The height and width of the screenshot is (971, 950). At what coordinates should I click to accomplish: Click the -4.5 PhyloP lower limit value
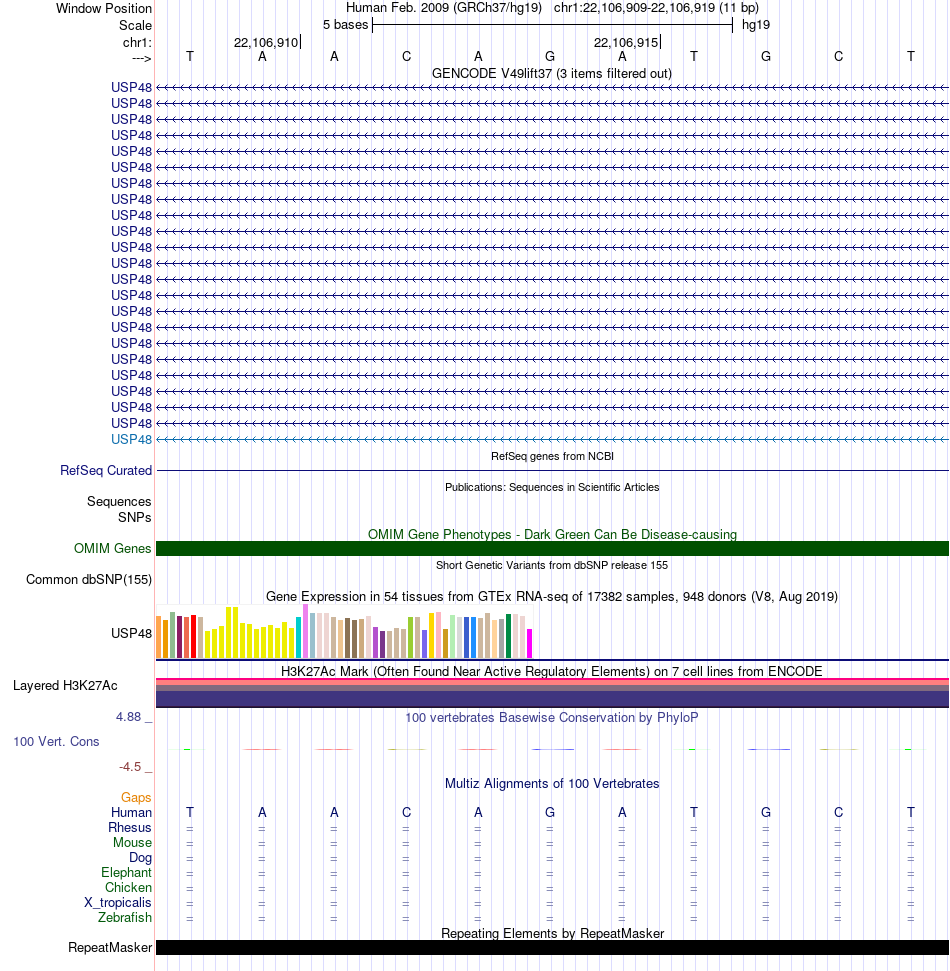(x=130, y=767)
